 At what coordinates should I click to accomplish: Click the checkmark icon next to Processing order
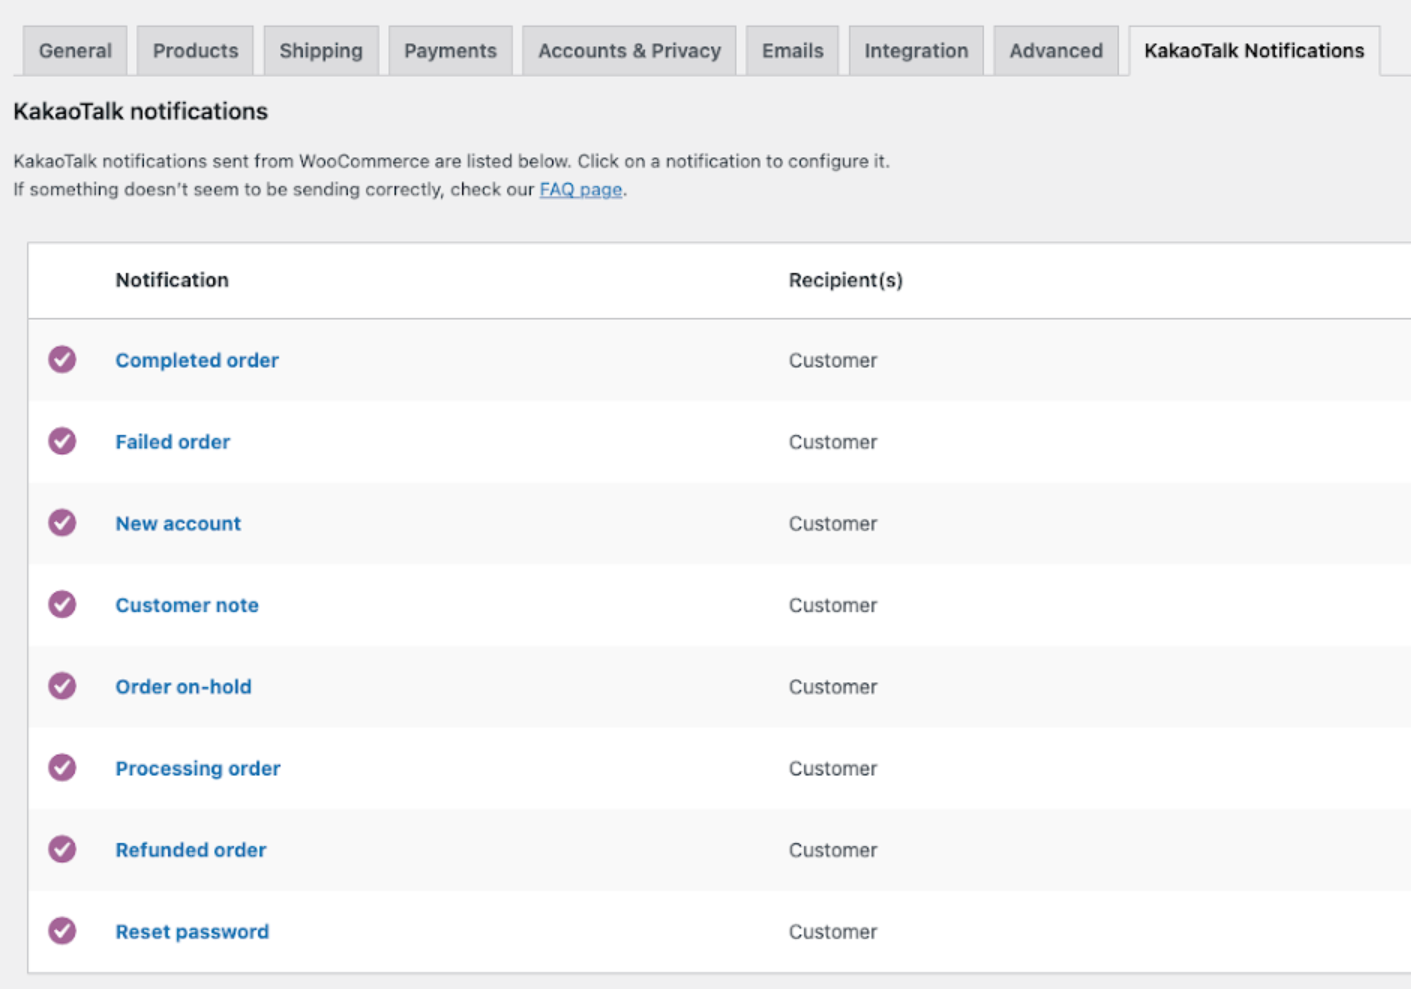point(62,768)
